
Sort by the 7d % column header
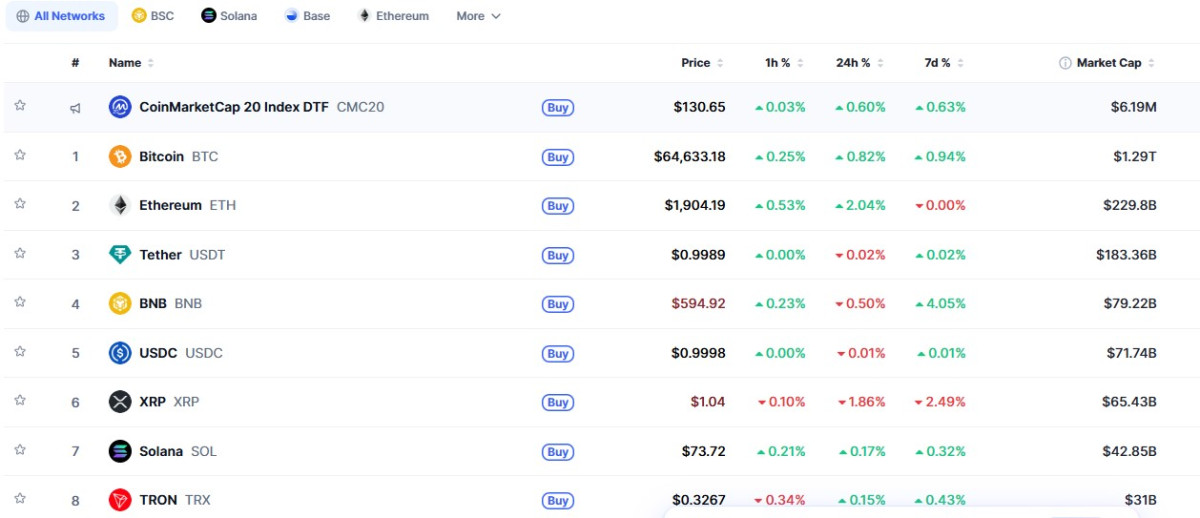tap(944, 63)
